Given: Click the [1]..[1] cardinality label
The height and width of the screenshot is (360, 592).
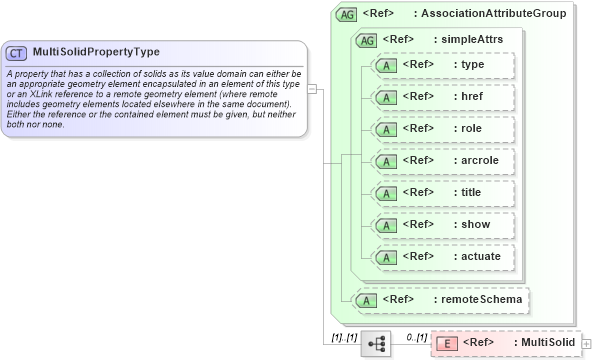Looking at the screenshot, I should click(x=344, y=337).
